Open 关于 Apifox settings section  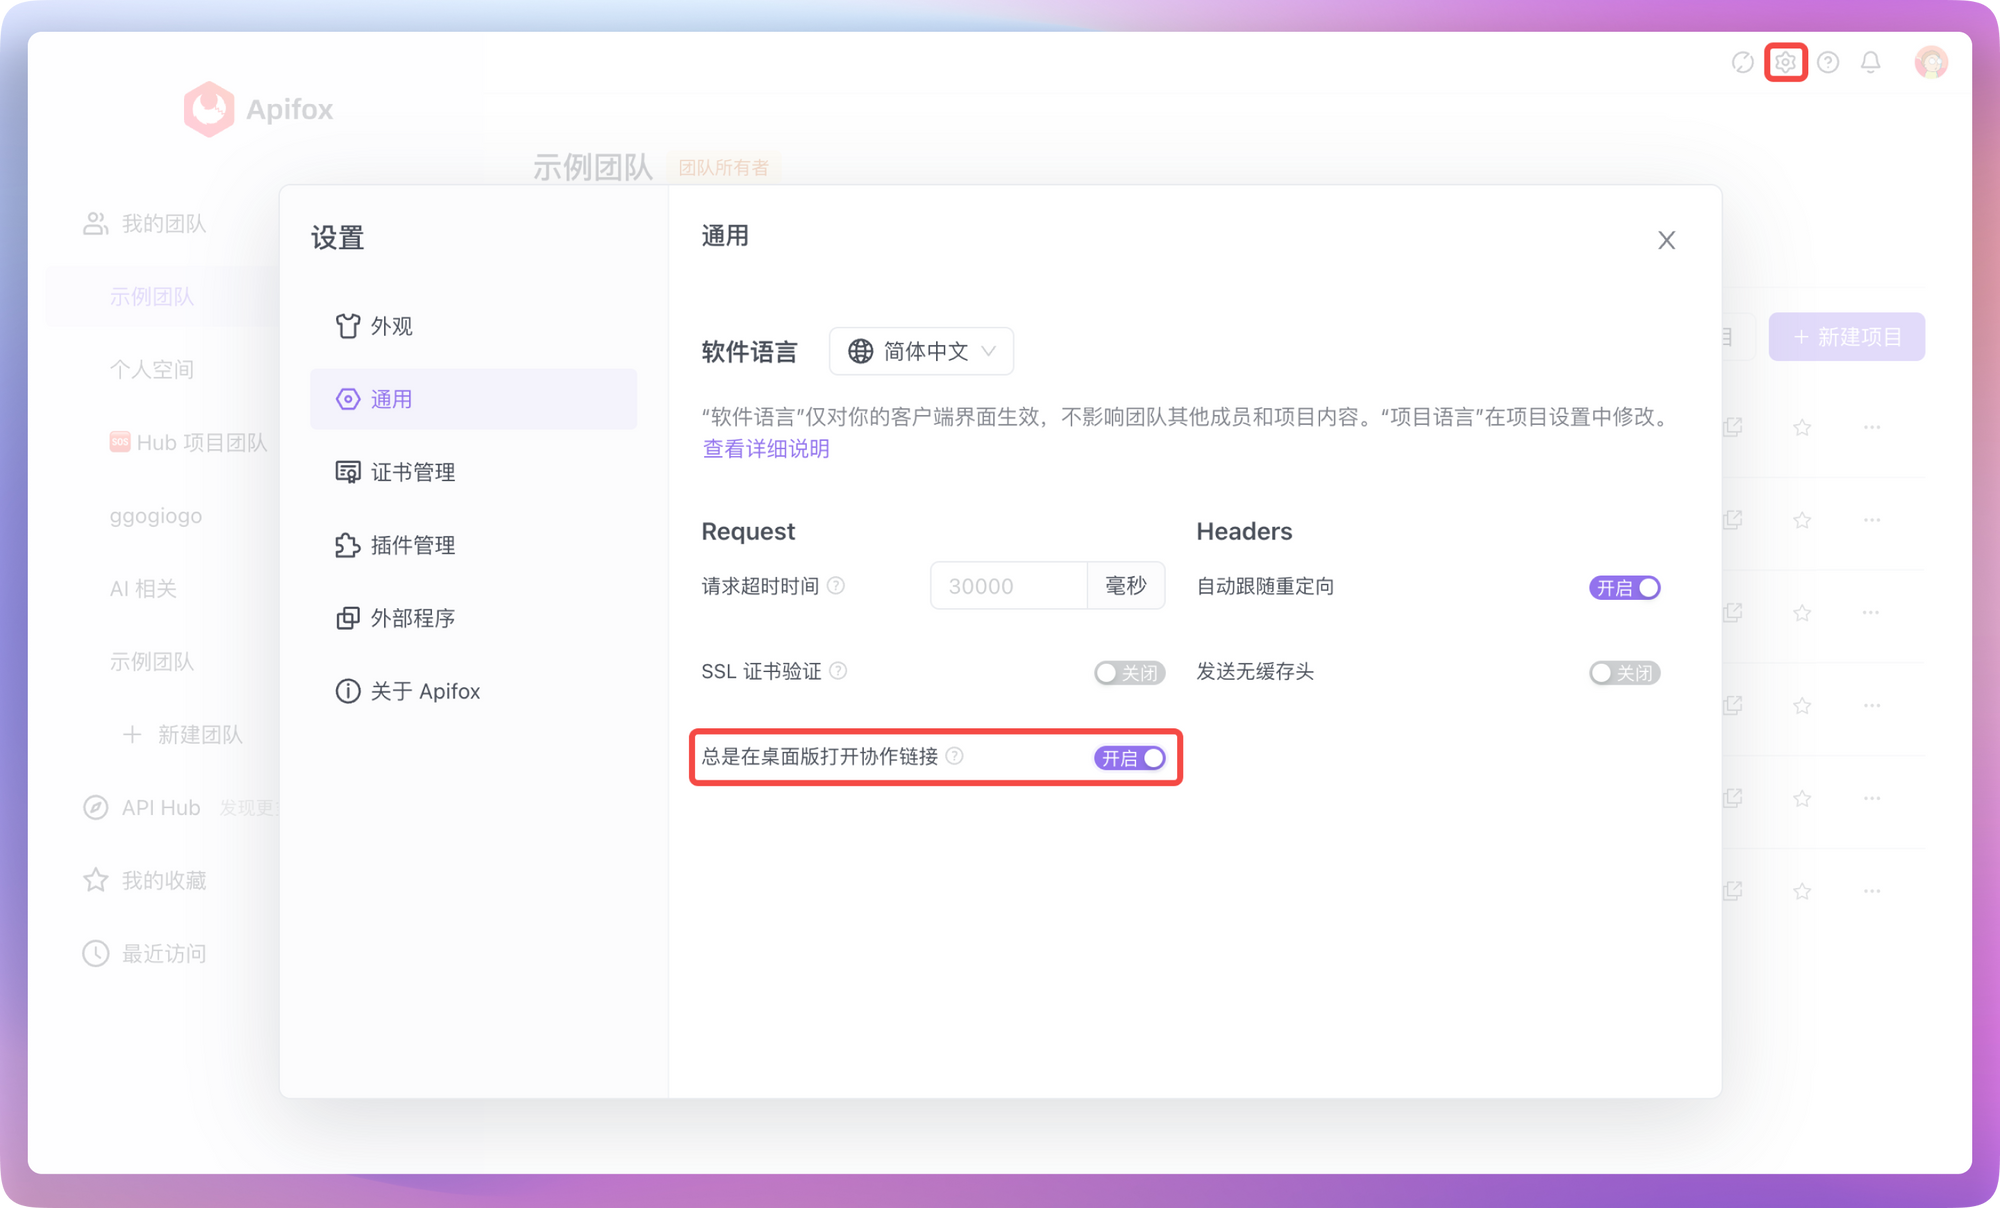click(473, 691)
